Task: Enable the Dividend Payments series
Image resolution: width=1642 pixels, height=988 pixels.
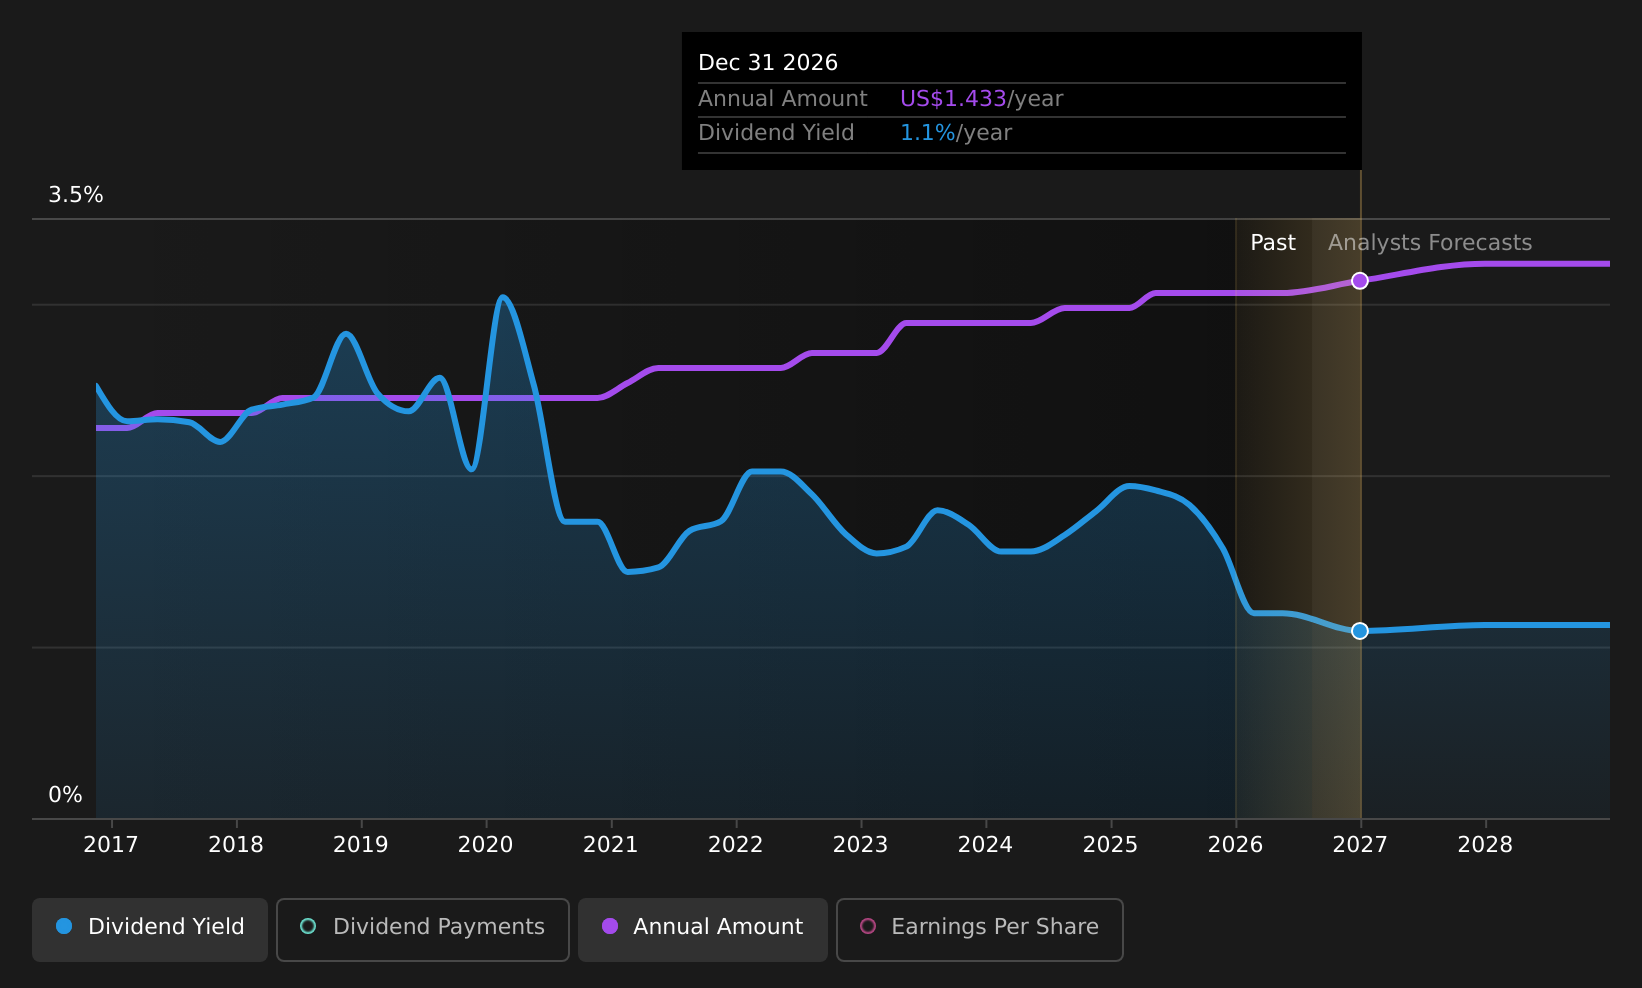Action: tap(422, 929)
